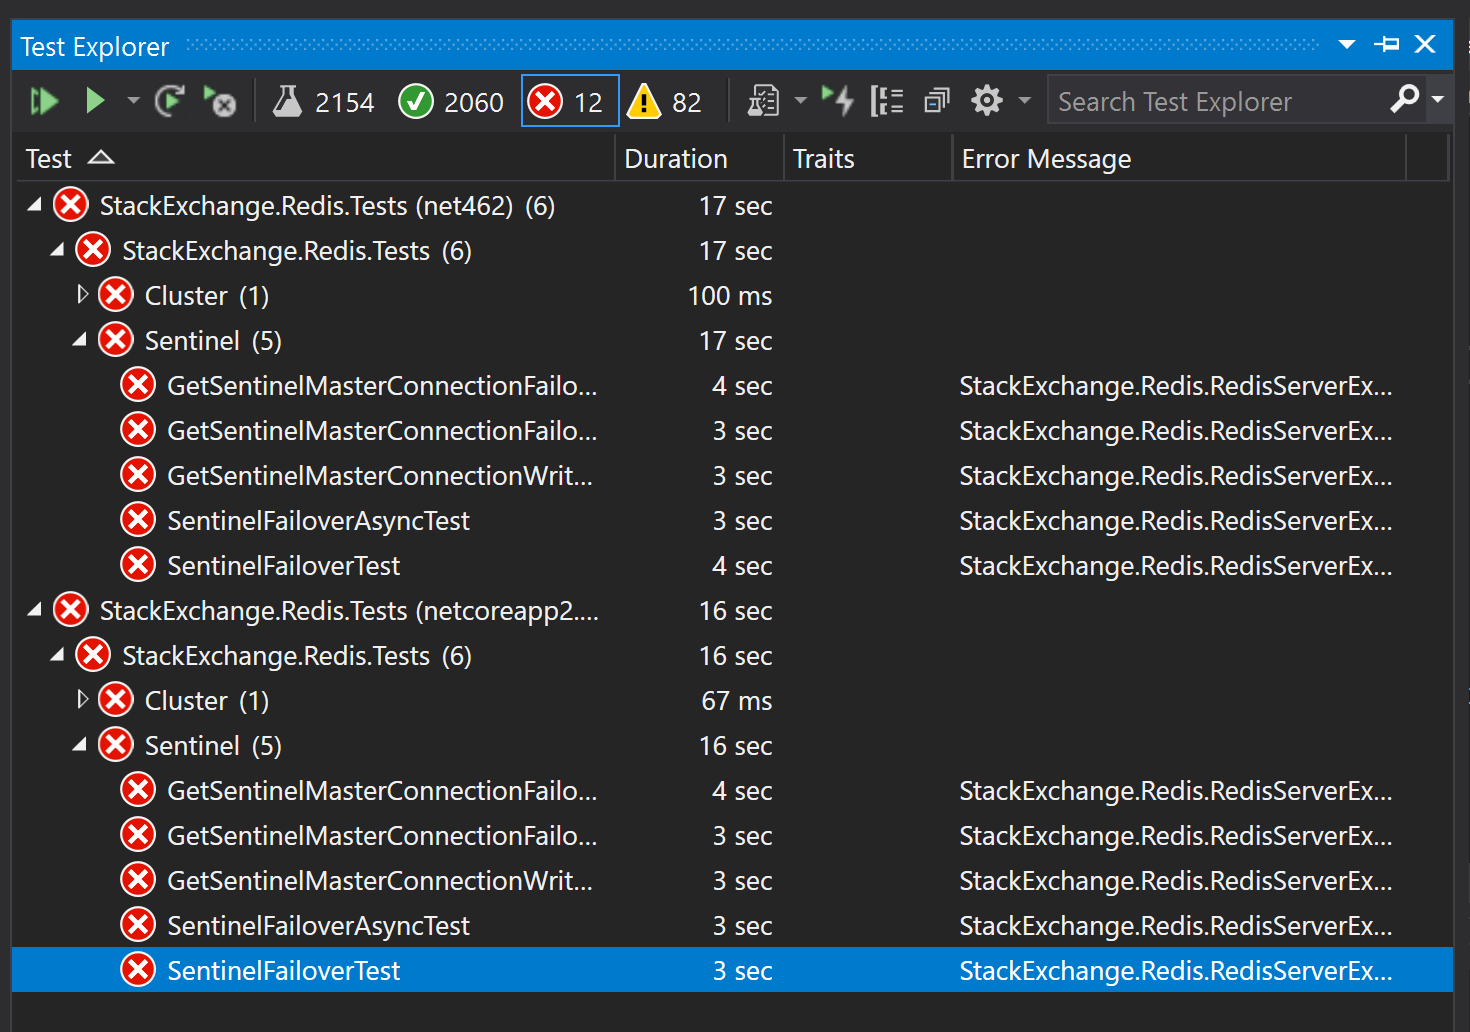Repeat the last test run
The height and width of the screenshot is (1032, 1470).
[170, 101]
